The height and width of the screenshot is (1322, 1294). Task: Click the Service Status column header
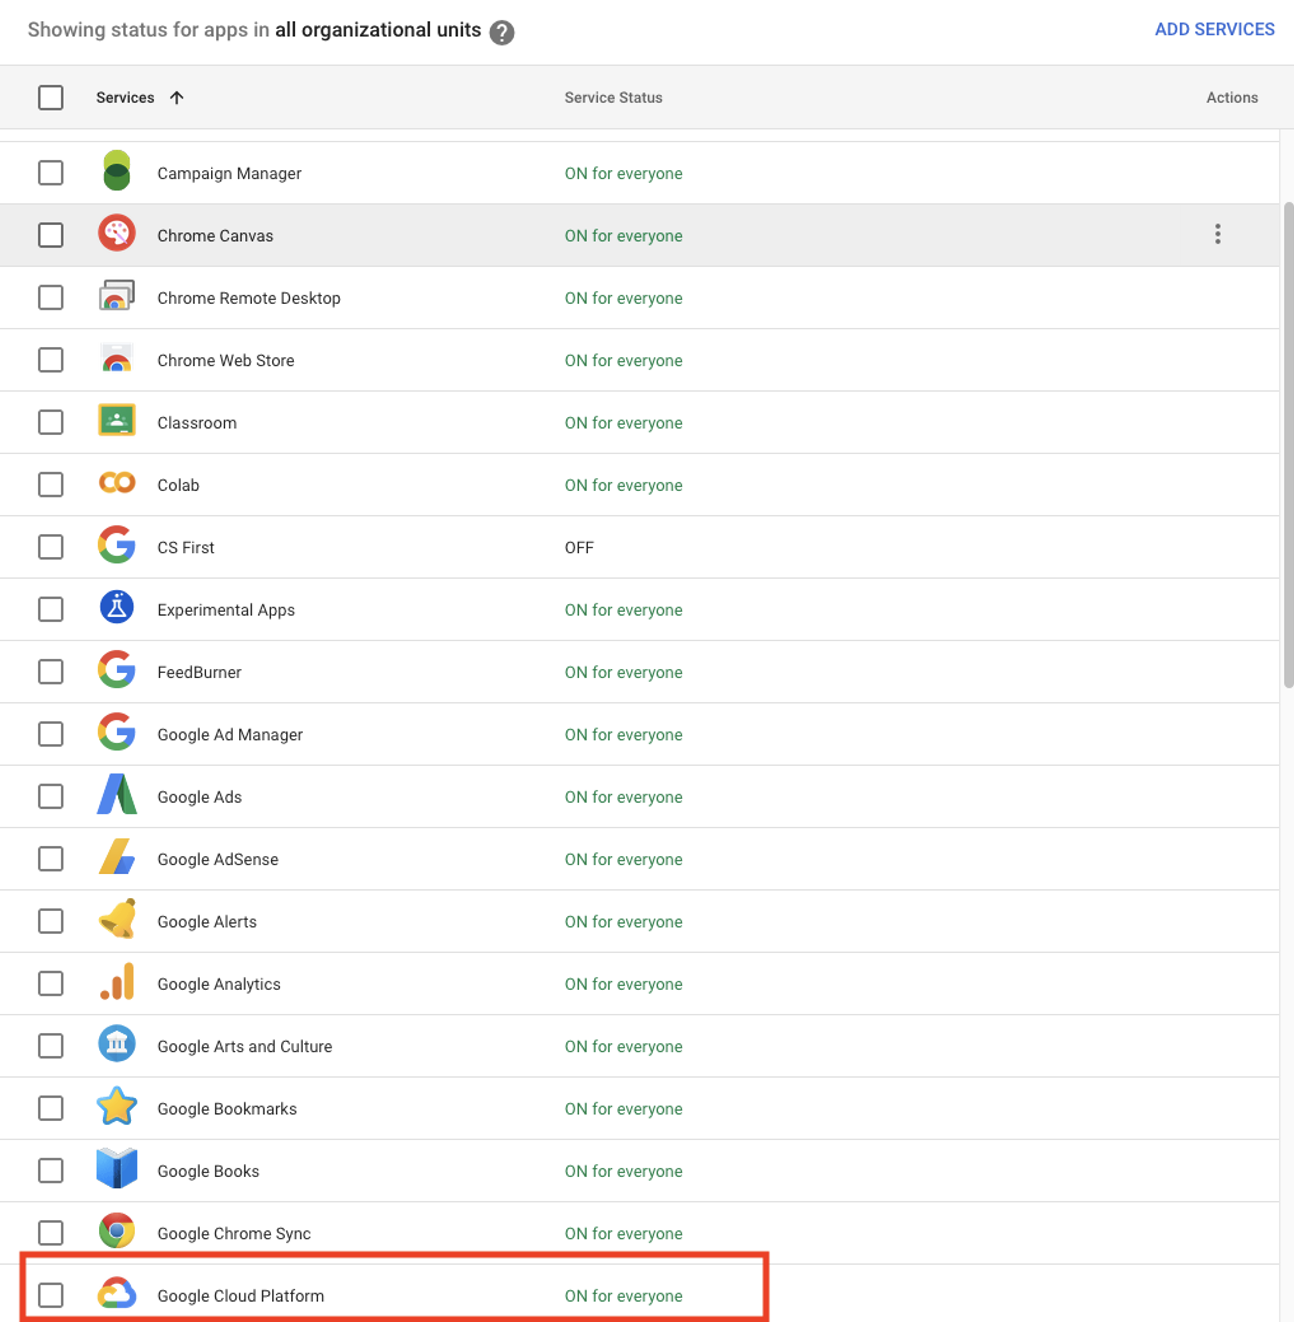(x=613, y=98)
